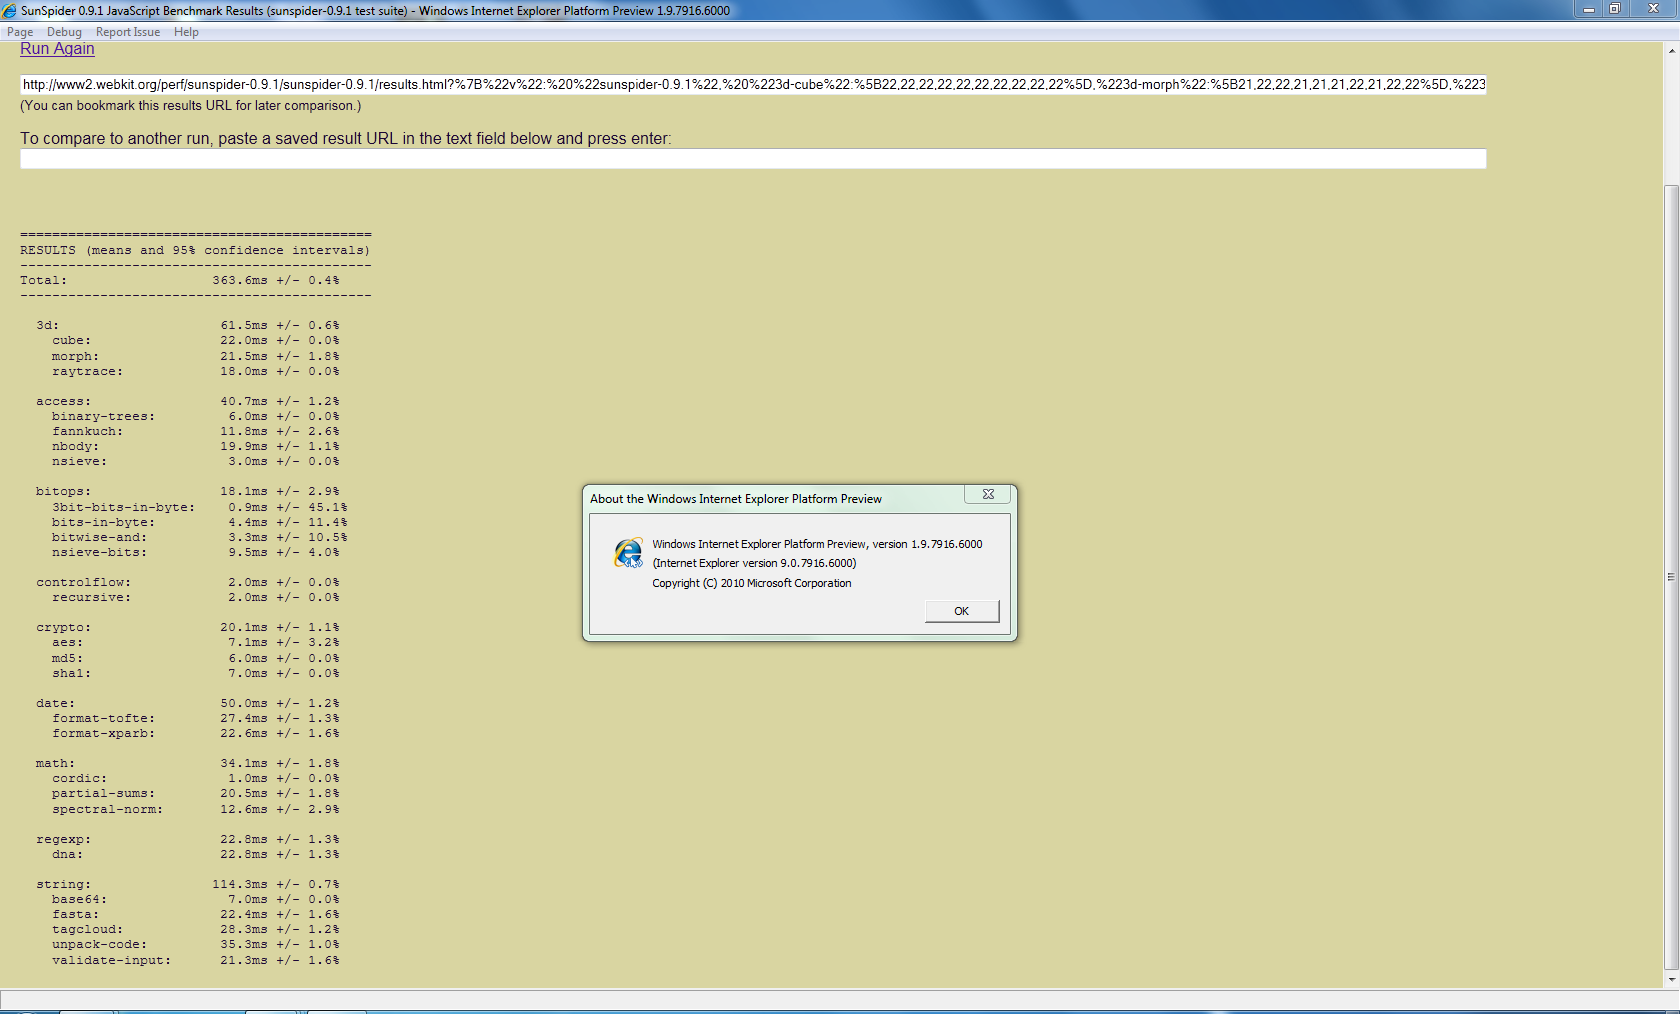Click the 'md5:' result row
The height and width of the screenshot is (1014, 1680).
[196, 659]
